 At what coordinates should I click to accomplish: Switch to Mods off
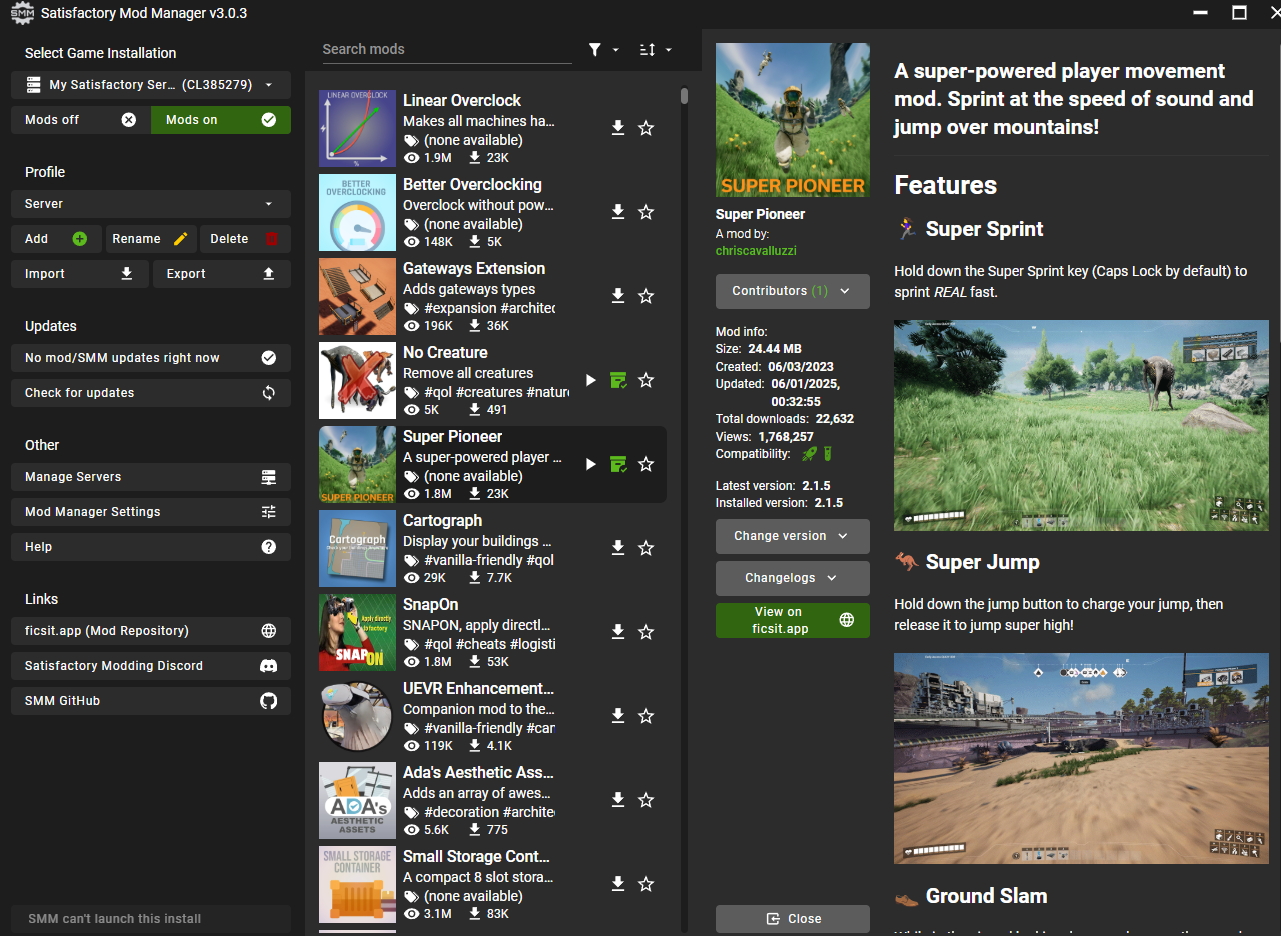[x=81, y=120]
